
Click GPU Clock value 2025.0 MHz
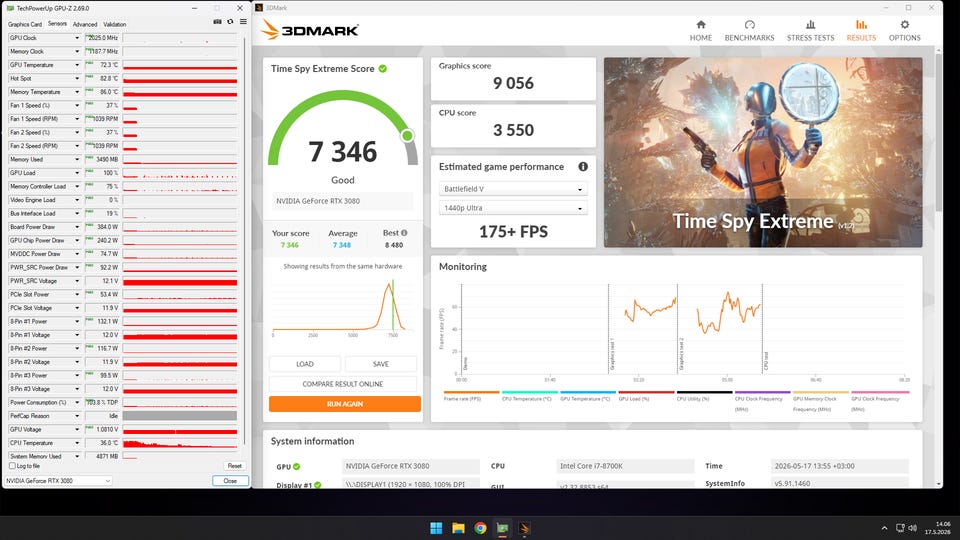(102, 38)
